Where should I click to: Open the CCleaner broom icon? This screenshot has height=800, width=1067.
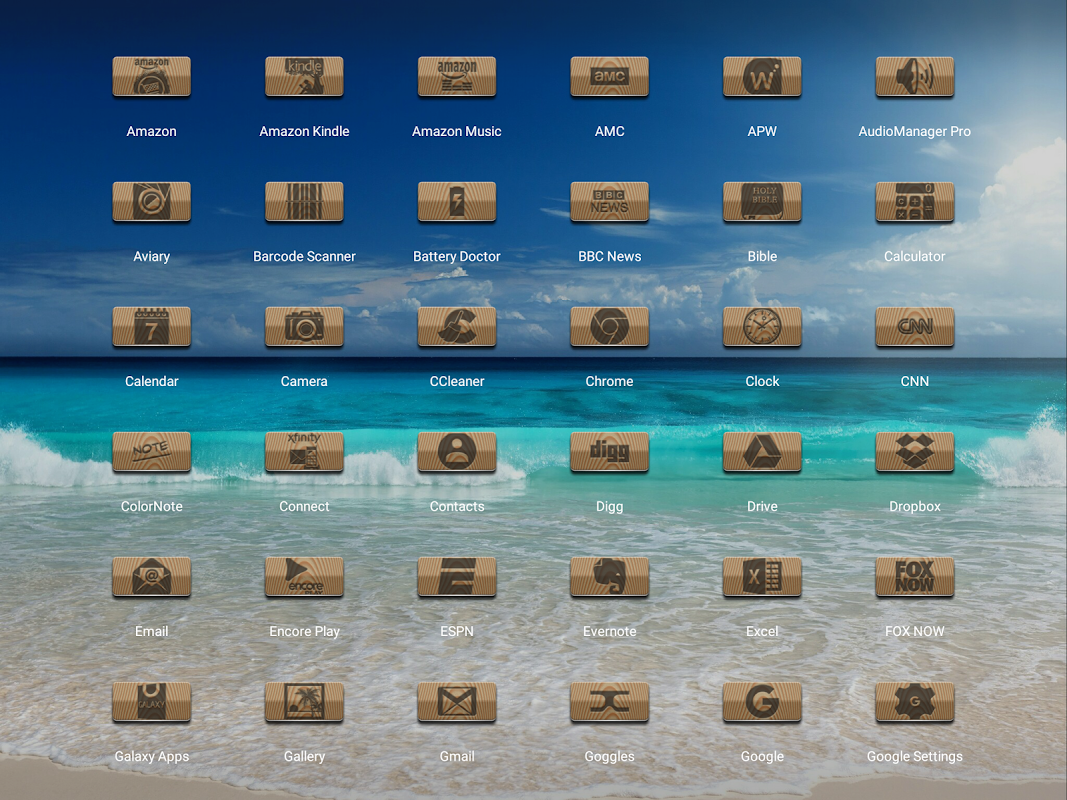457,327
